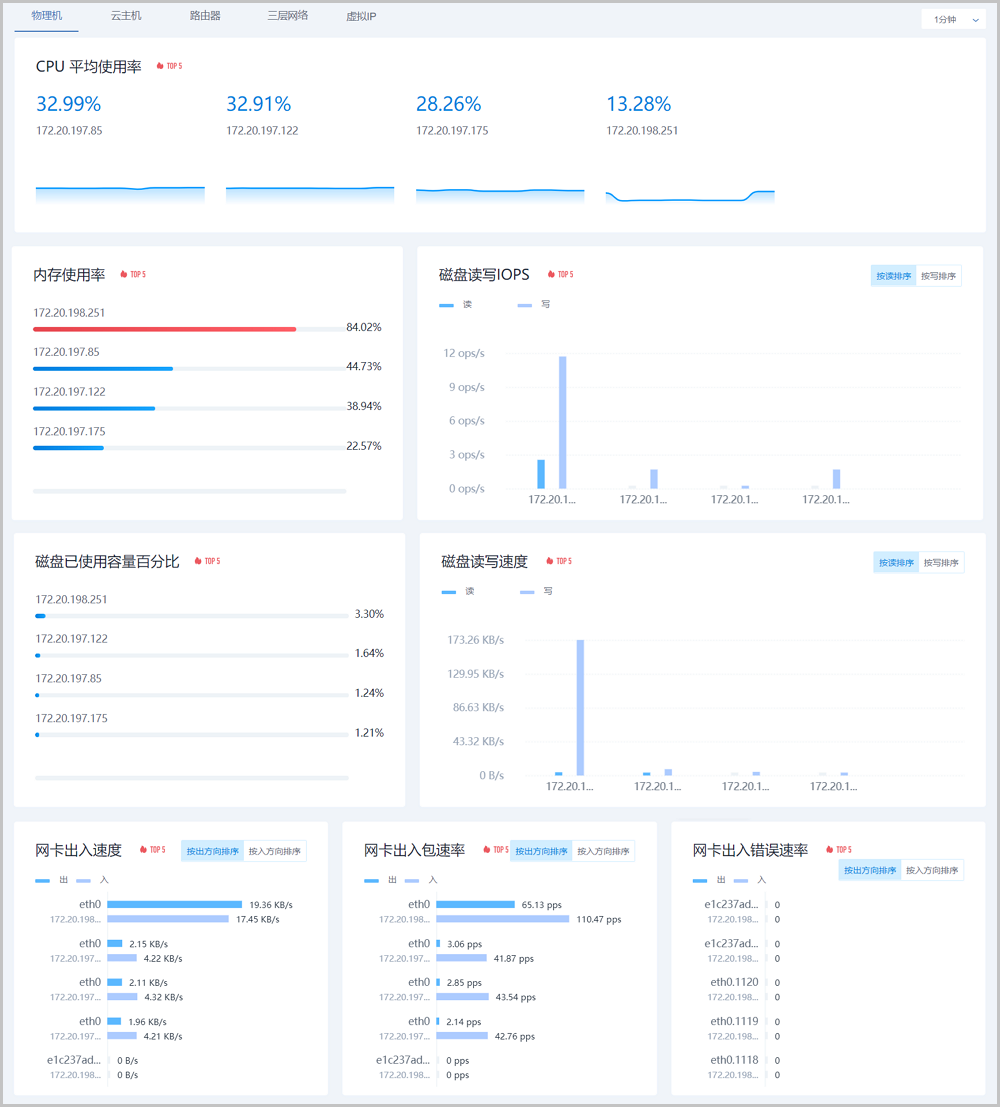
Task: Sort 网卡出入速度 by 按入方向排序
Action: (275, 851)
